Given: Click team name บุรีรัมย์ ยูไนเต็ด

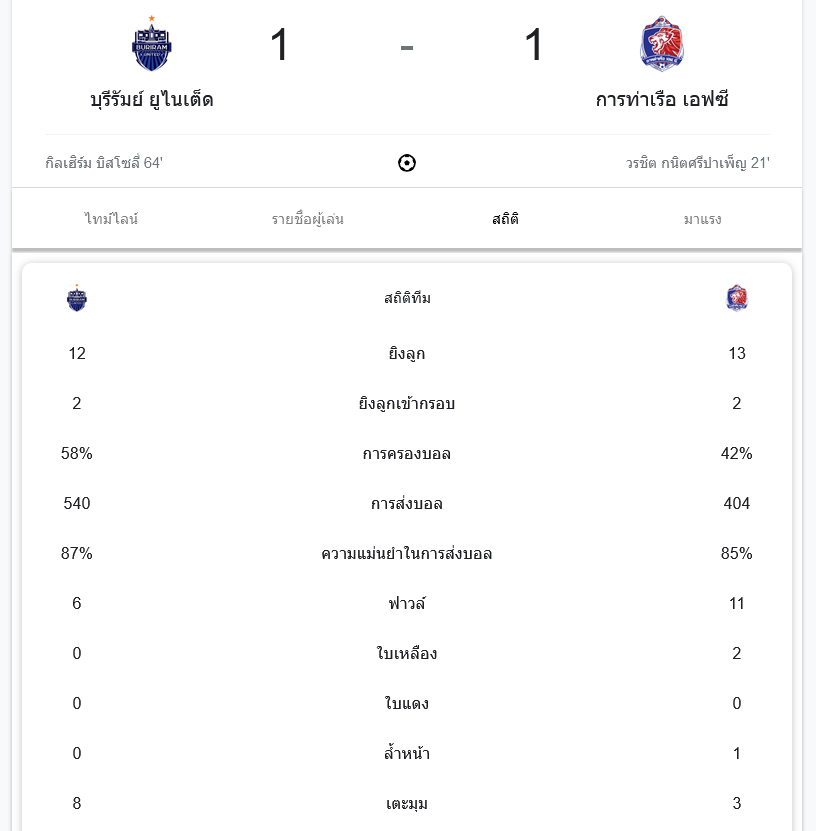Looking at the screenshot, I should 152,100.
